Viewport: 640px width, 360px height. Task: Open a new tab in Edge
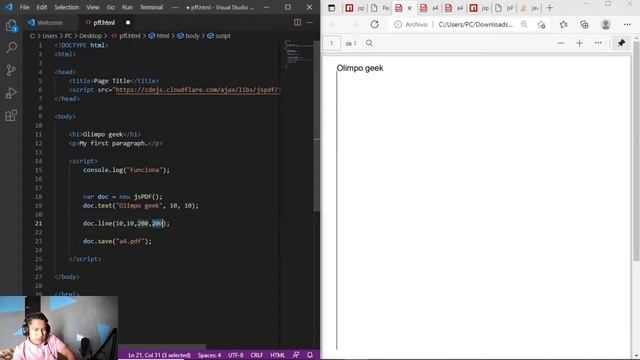[x=549, y=8]
